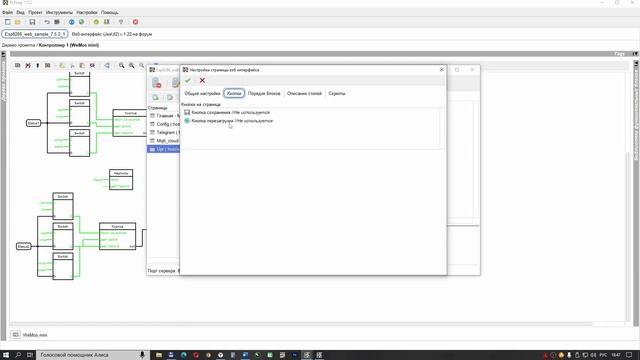The height and width of the screenshot is (360, 640).
Task: Click the New project icon in main toolbar
Action: pyautogui.click(x=7, y=22)
